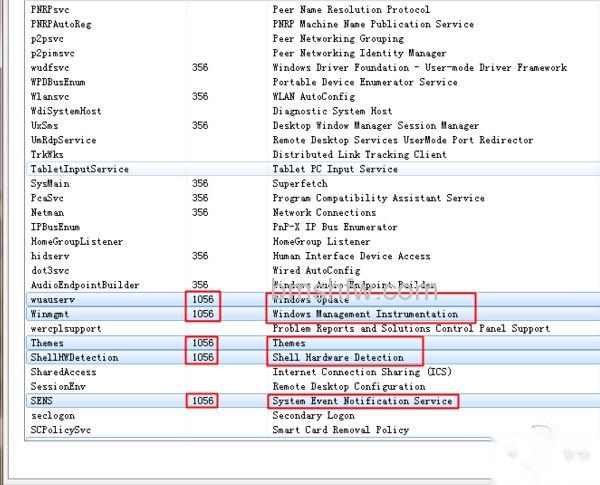Click the Network Connections description
The height and width of the screenshot is (485, 600).
pyautogui.click(x=324, y=212)
